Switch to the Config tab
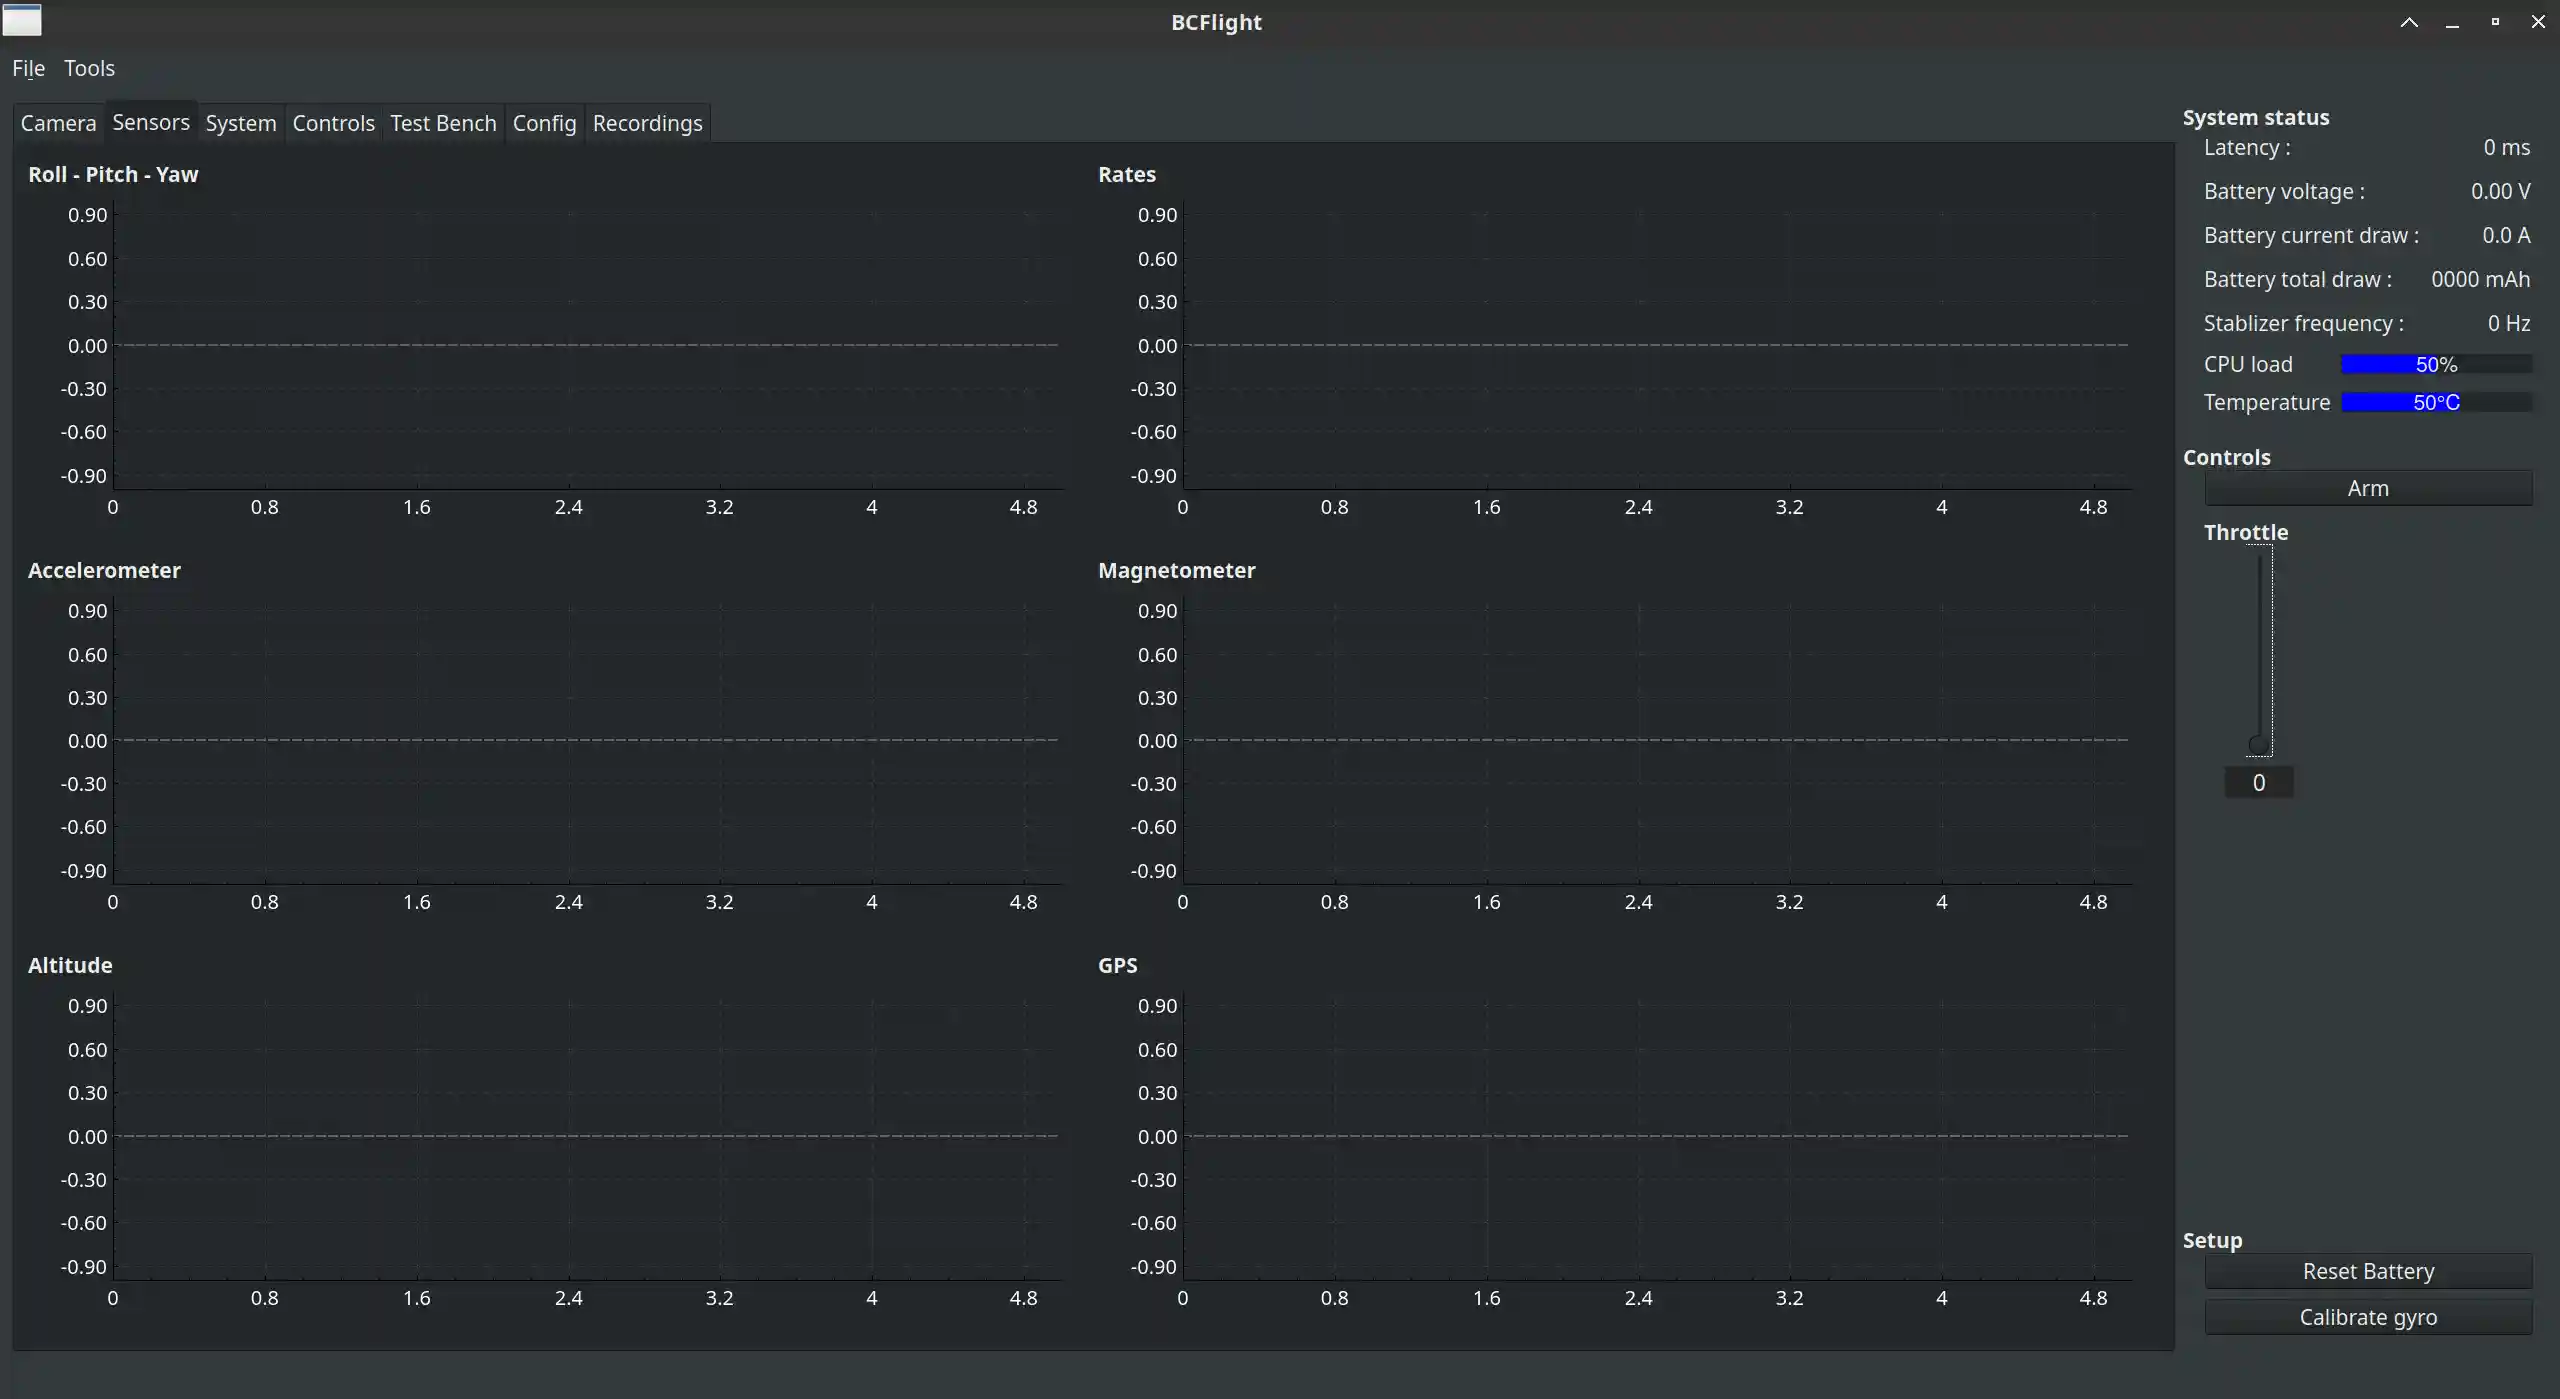 pyautogui.click(x=543, y=122)
